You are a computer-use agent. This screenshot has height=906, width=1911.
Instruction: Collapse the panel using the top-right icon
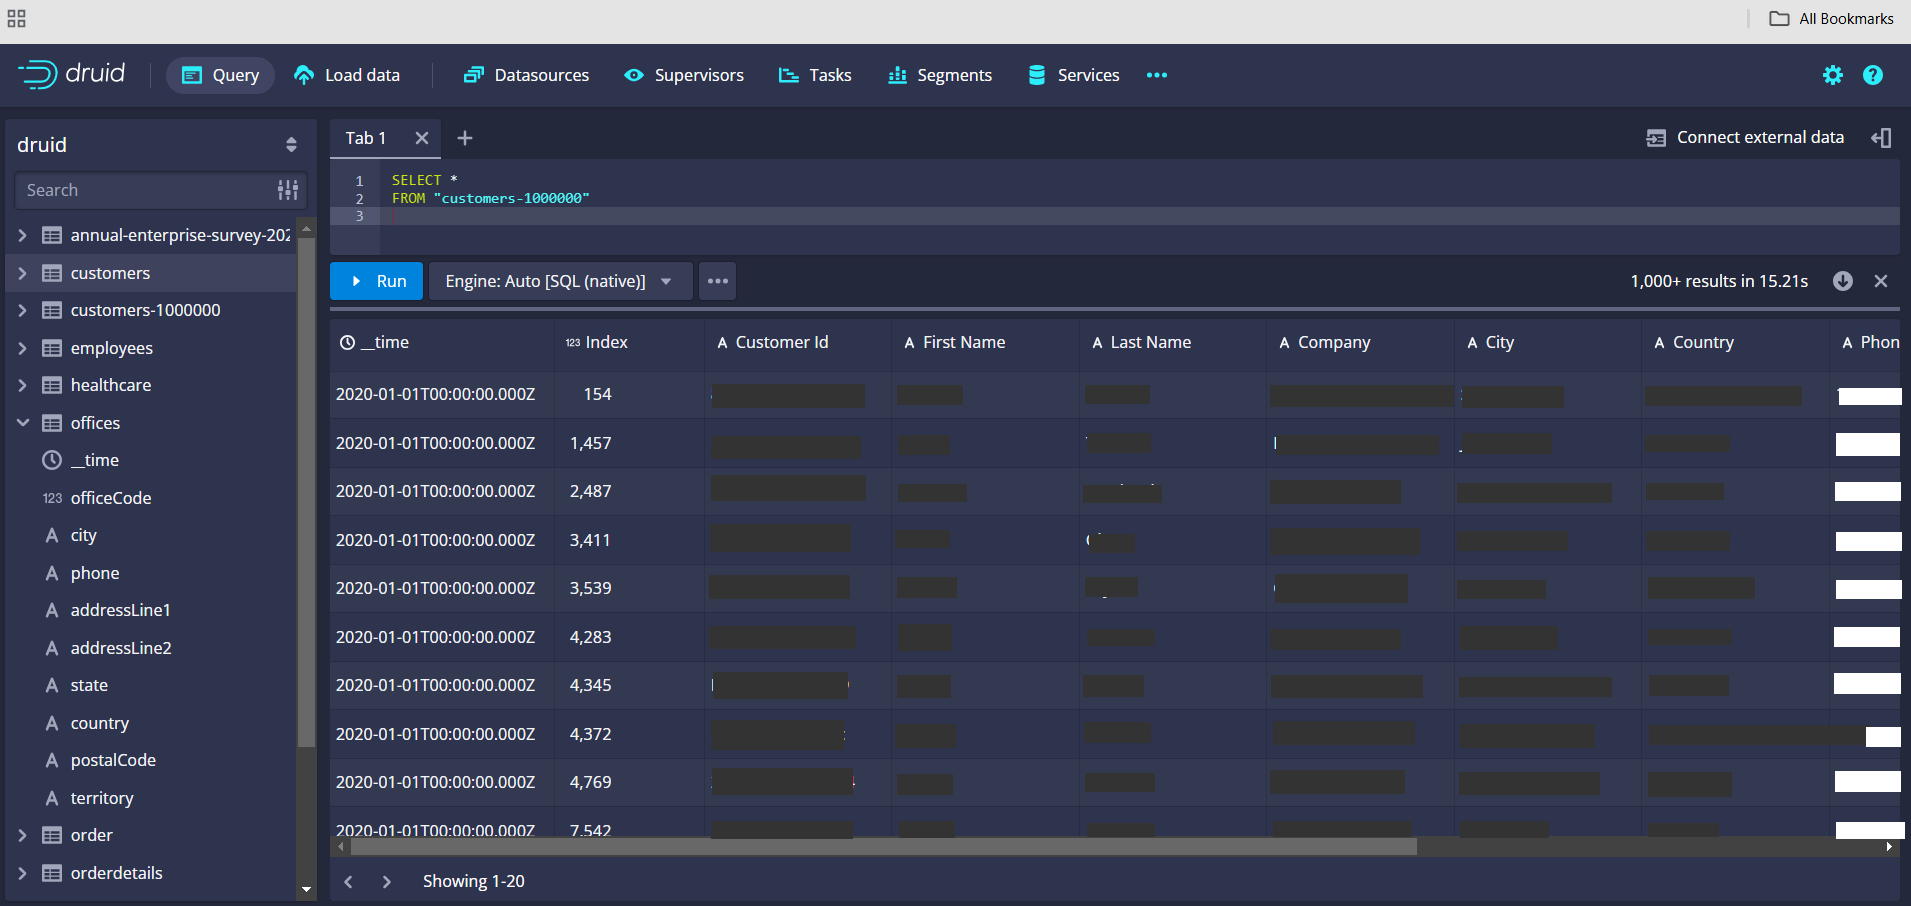[1881, 138]
